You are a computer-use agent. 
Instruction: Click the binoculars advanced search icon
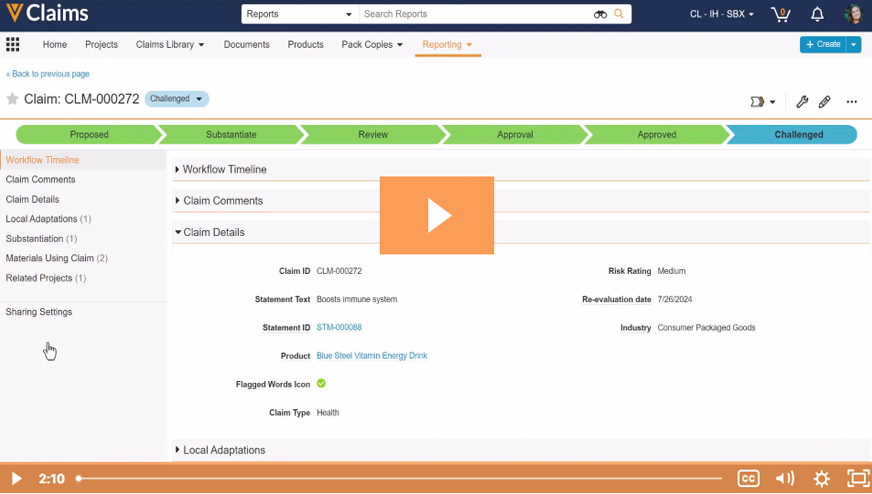point(600,14)
